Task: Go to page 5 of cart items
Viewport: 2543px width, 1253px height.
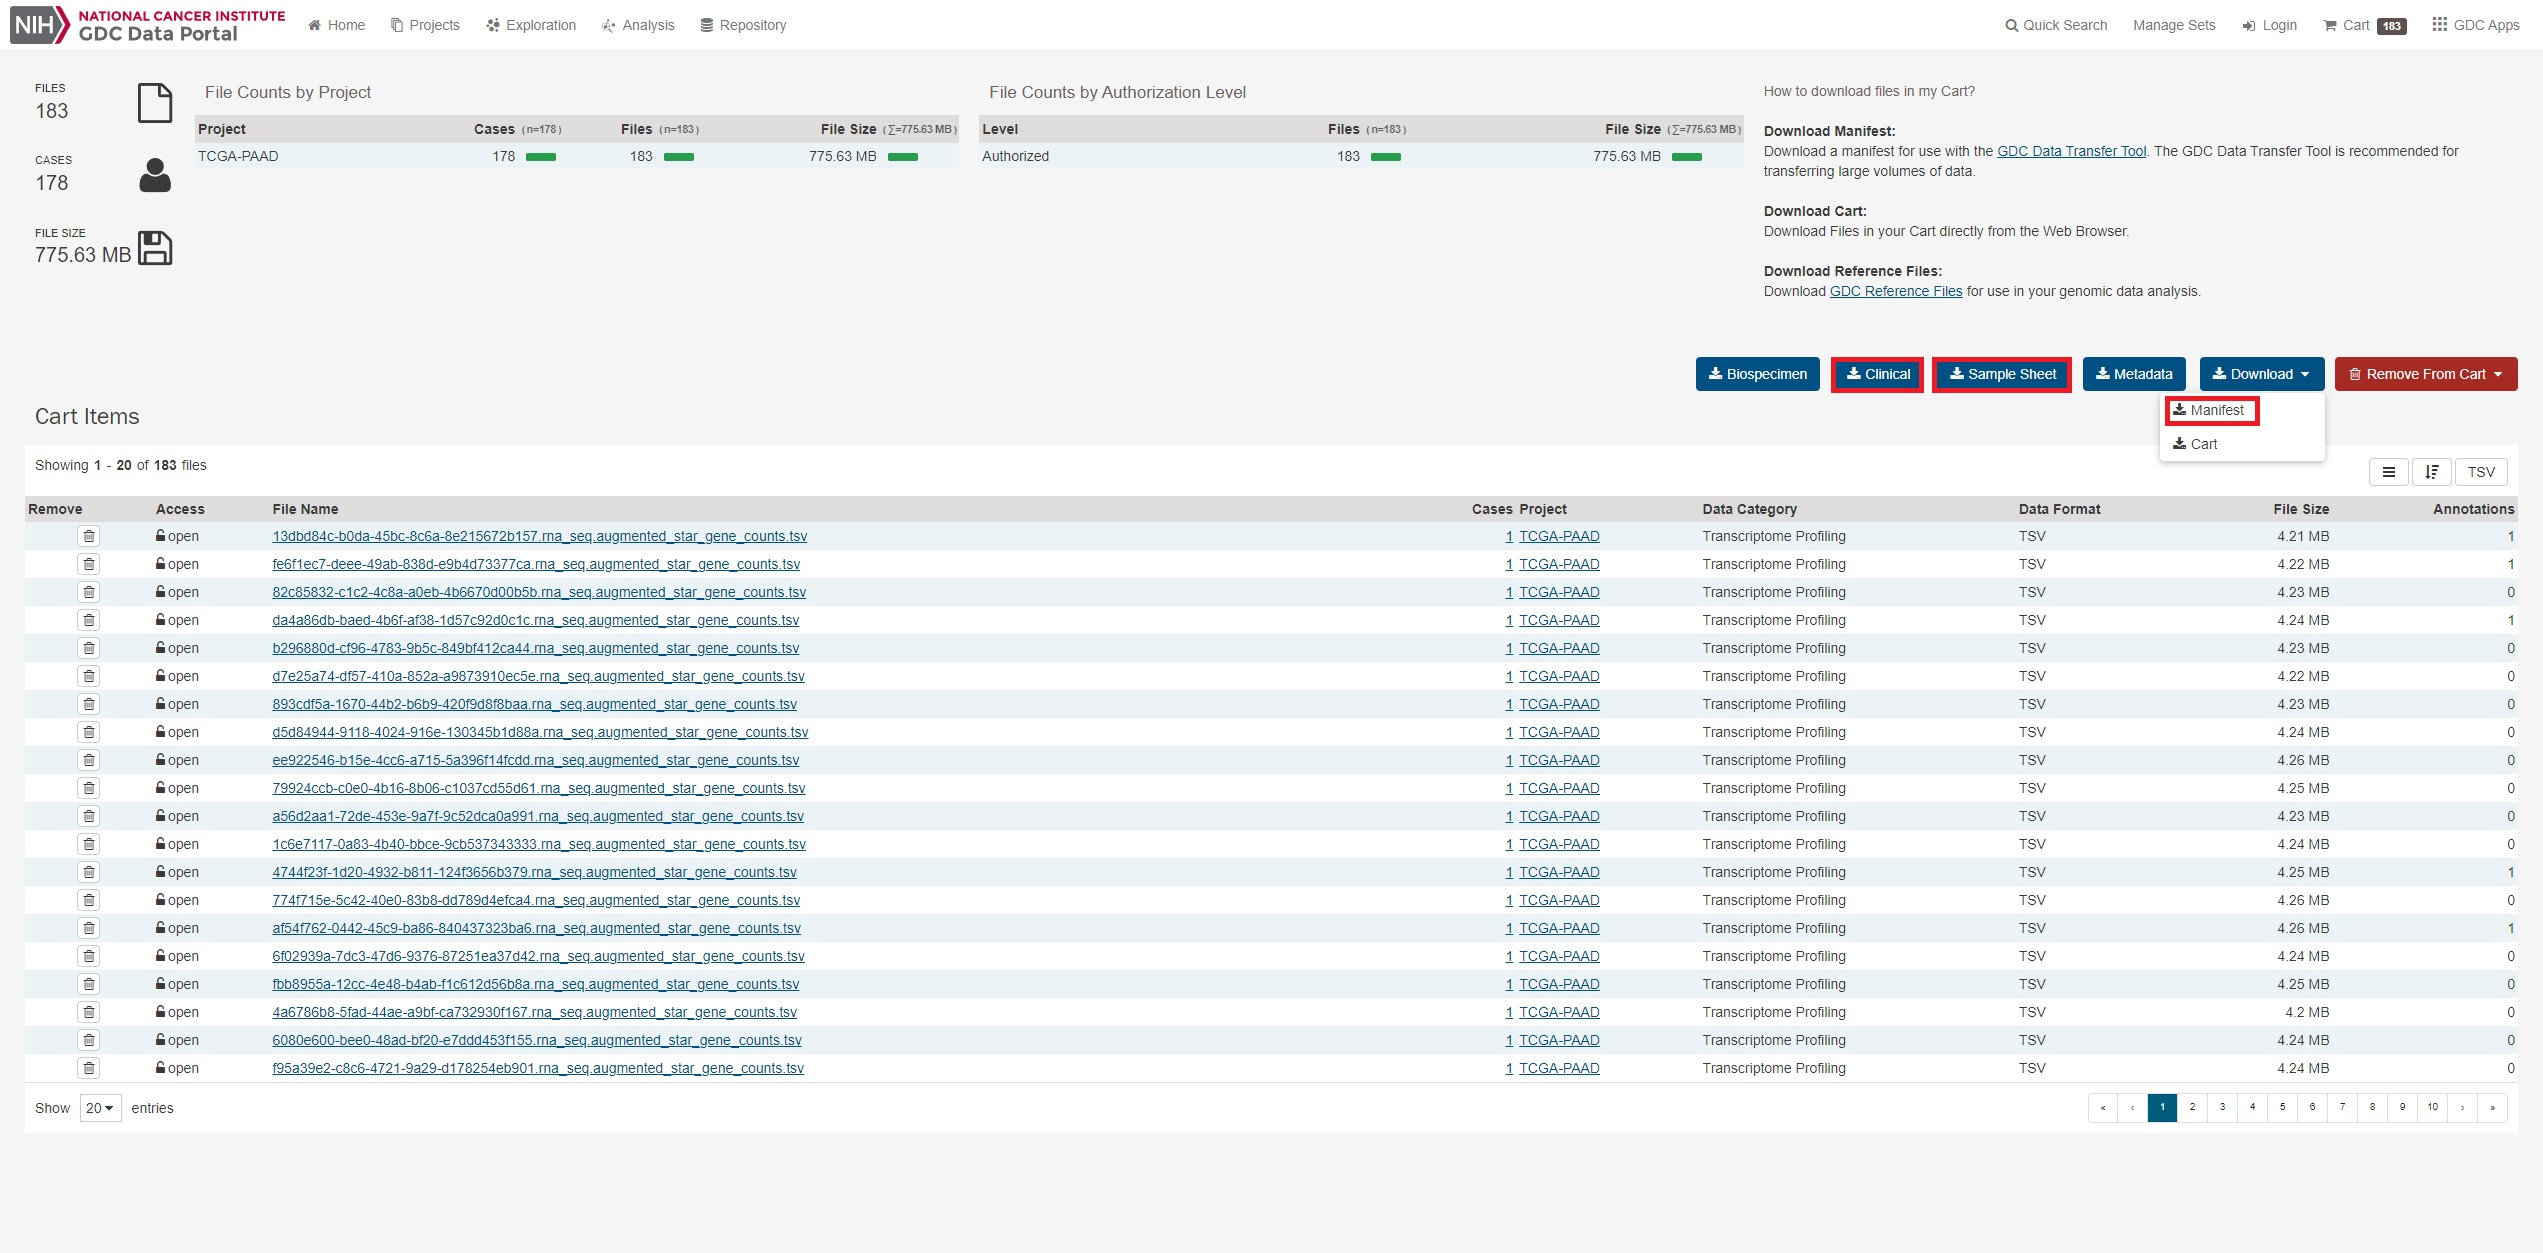Action: pos(2282,1107)
